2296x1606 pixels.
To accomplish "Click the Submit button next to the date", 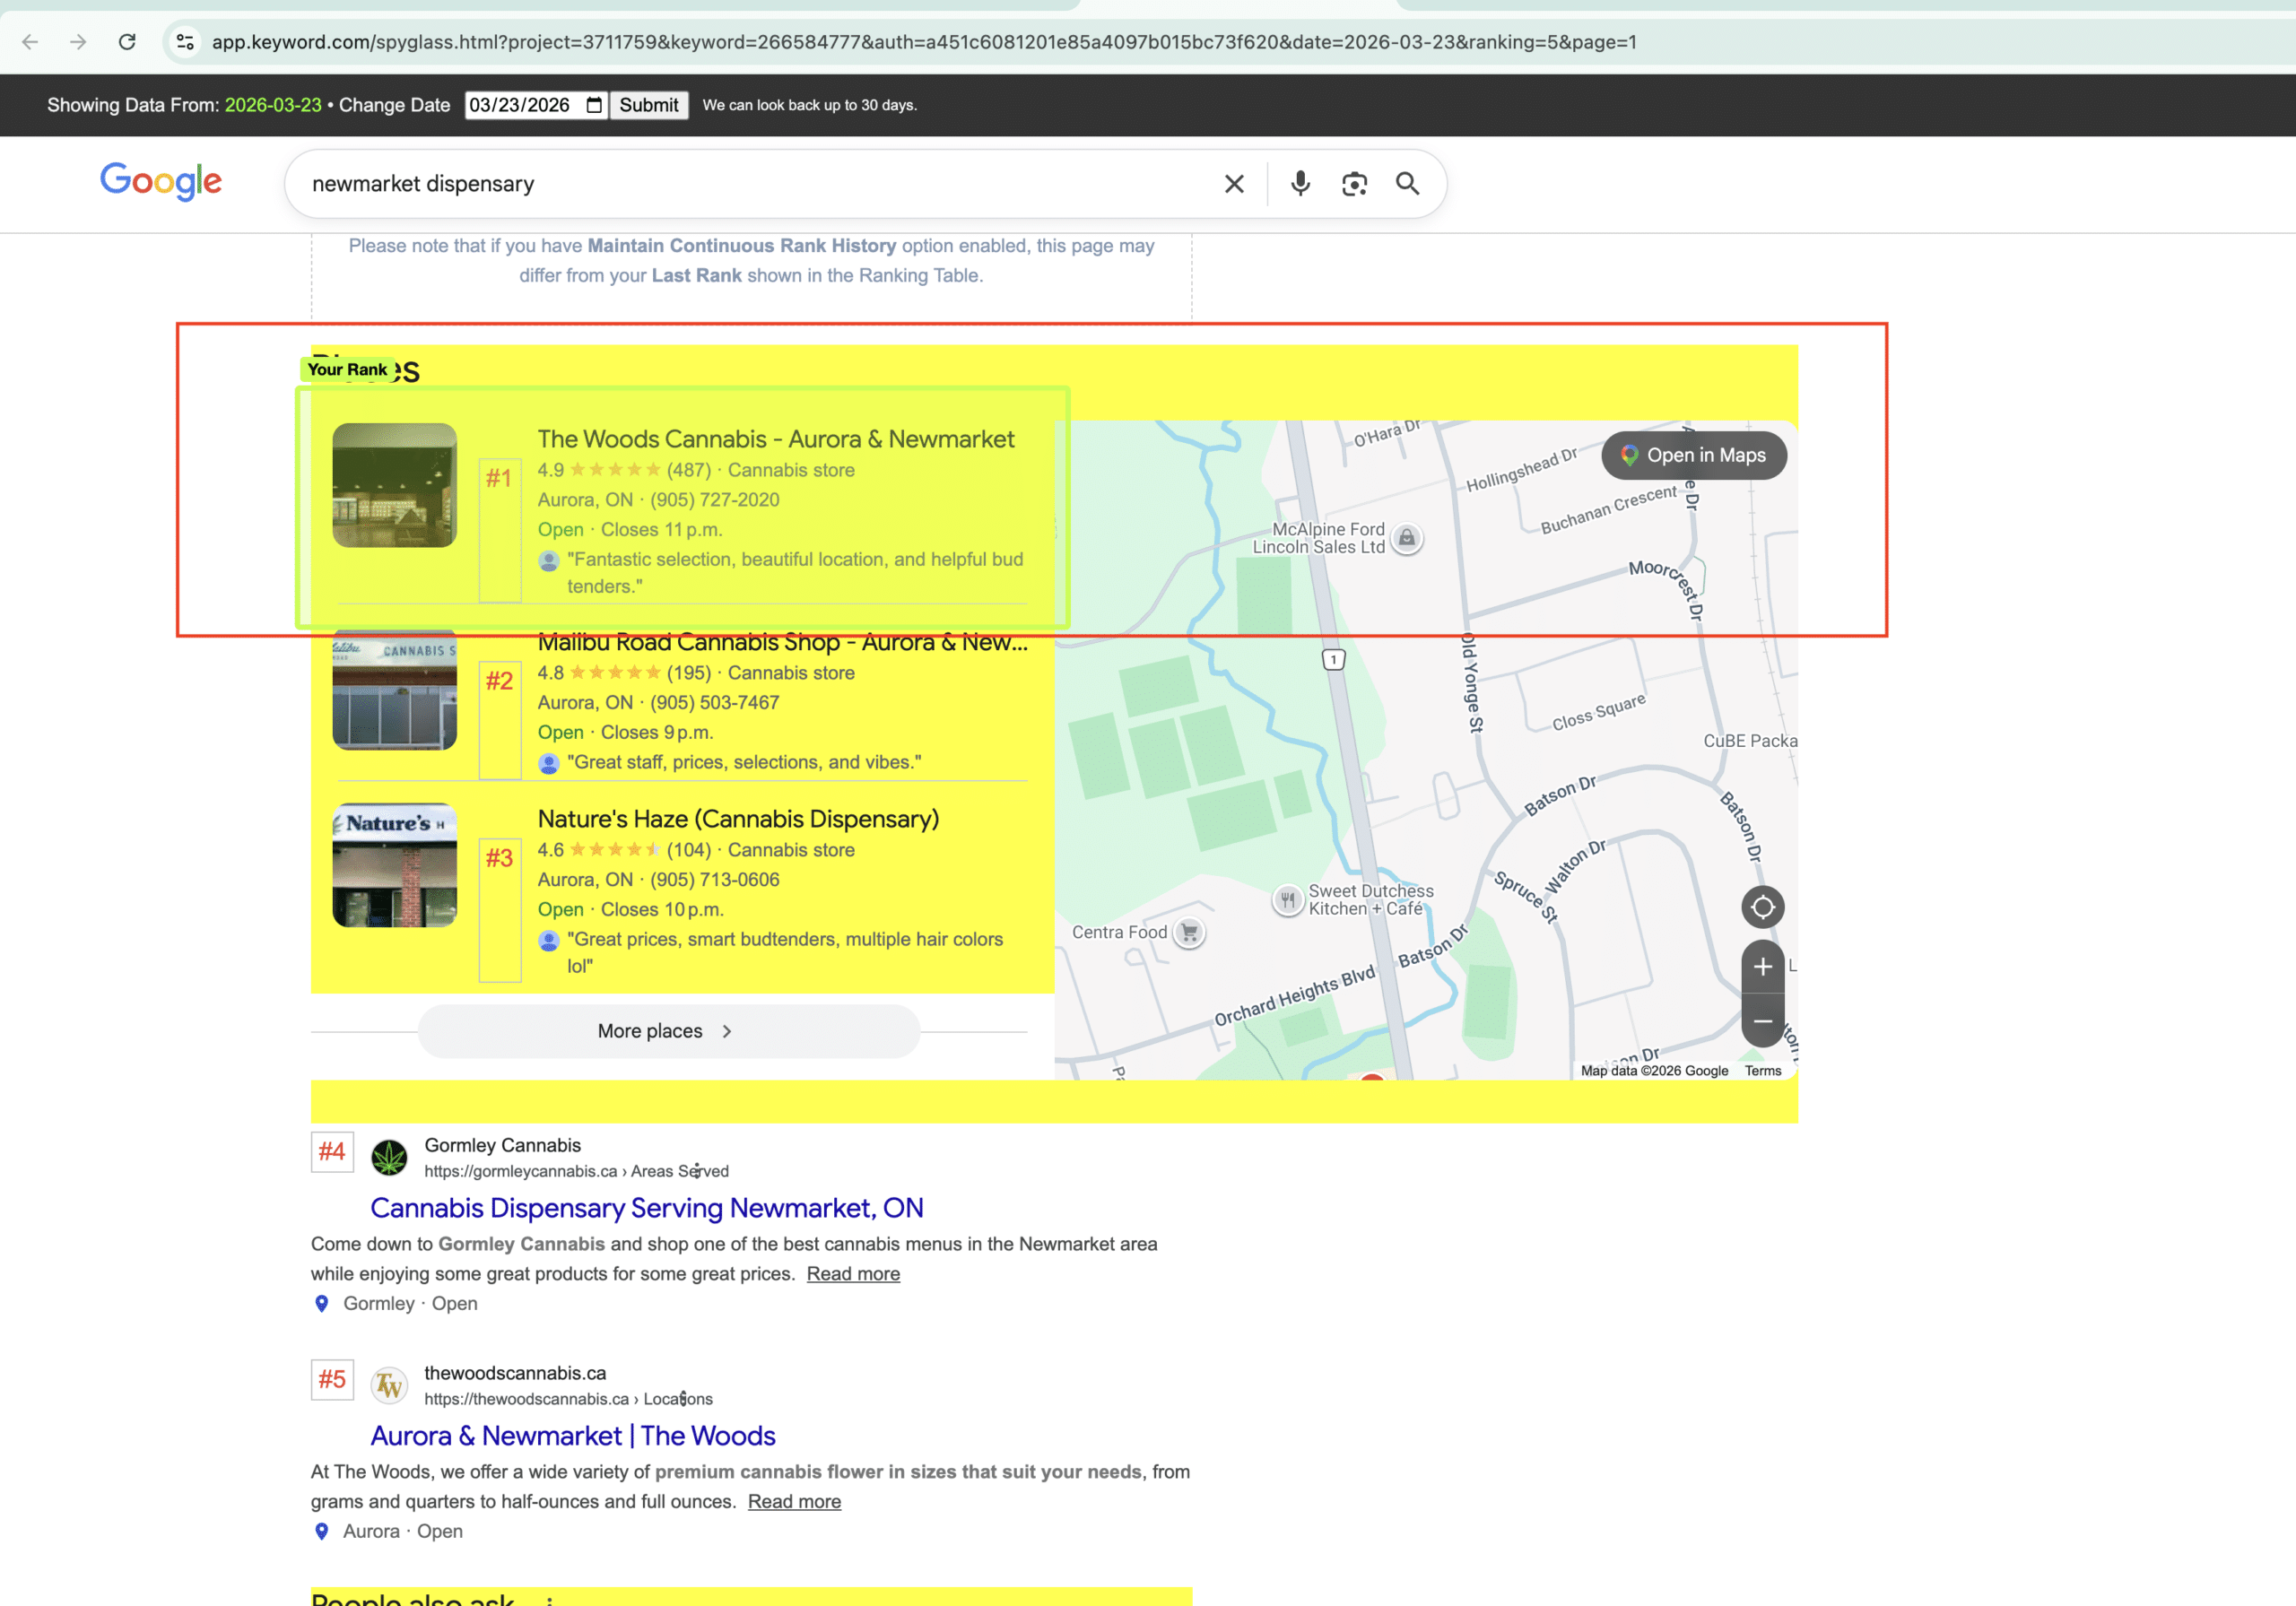I will pyautogui.click(x=648, y=104).
